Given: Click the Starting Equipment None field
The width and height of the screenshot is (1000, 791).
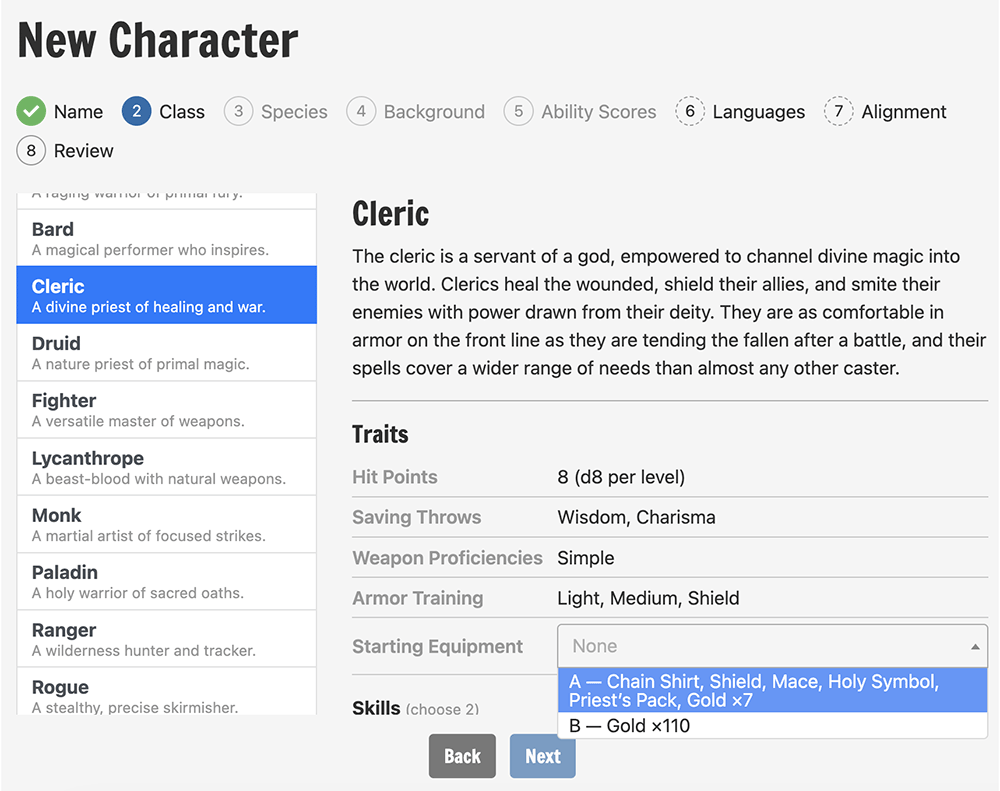Looking at the screenshot, I should tap(772, 646).
